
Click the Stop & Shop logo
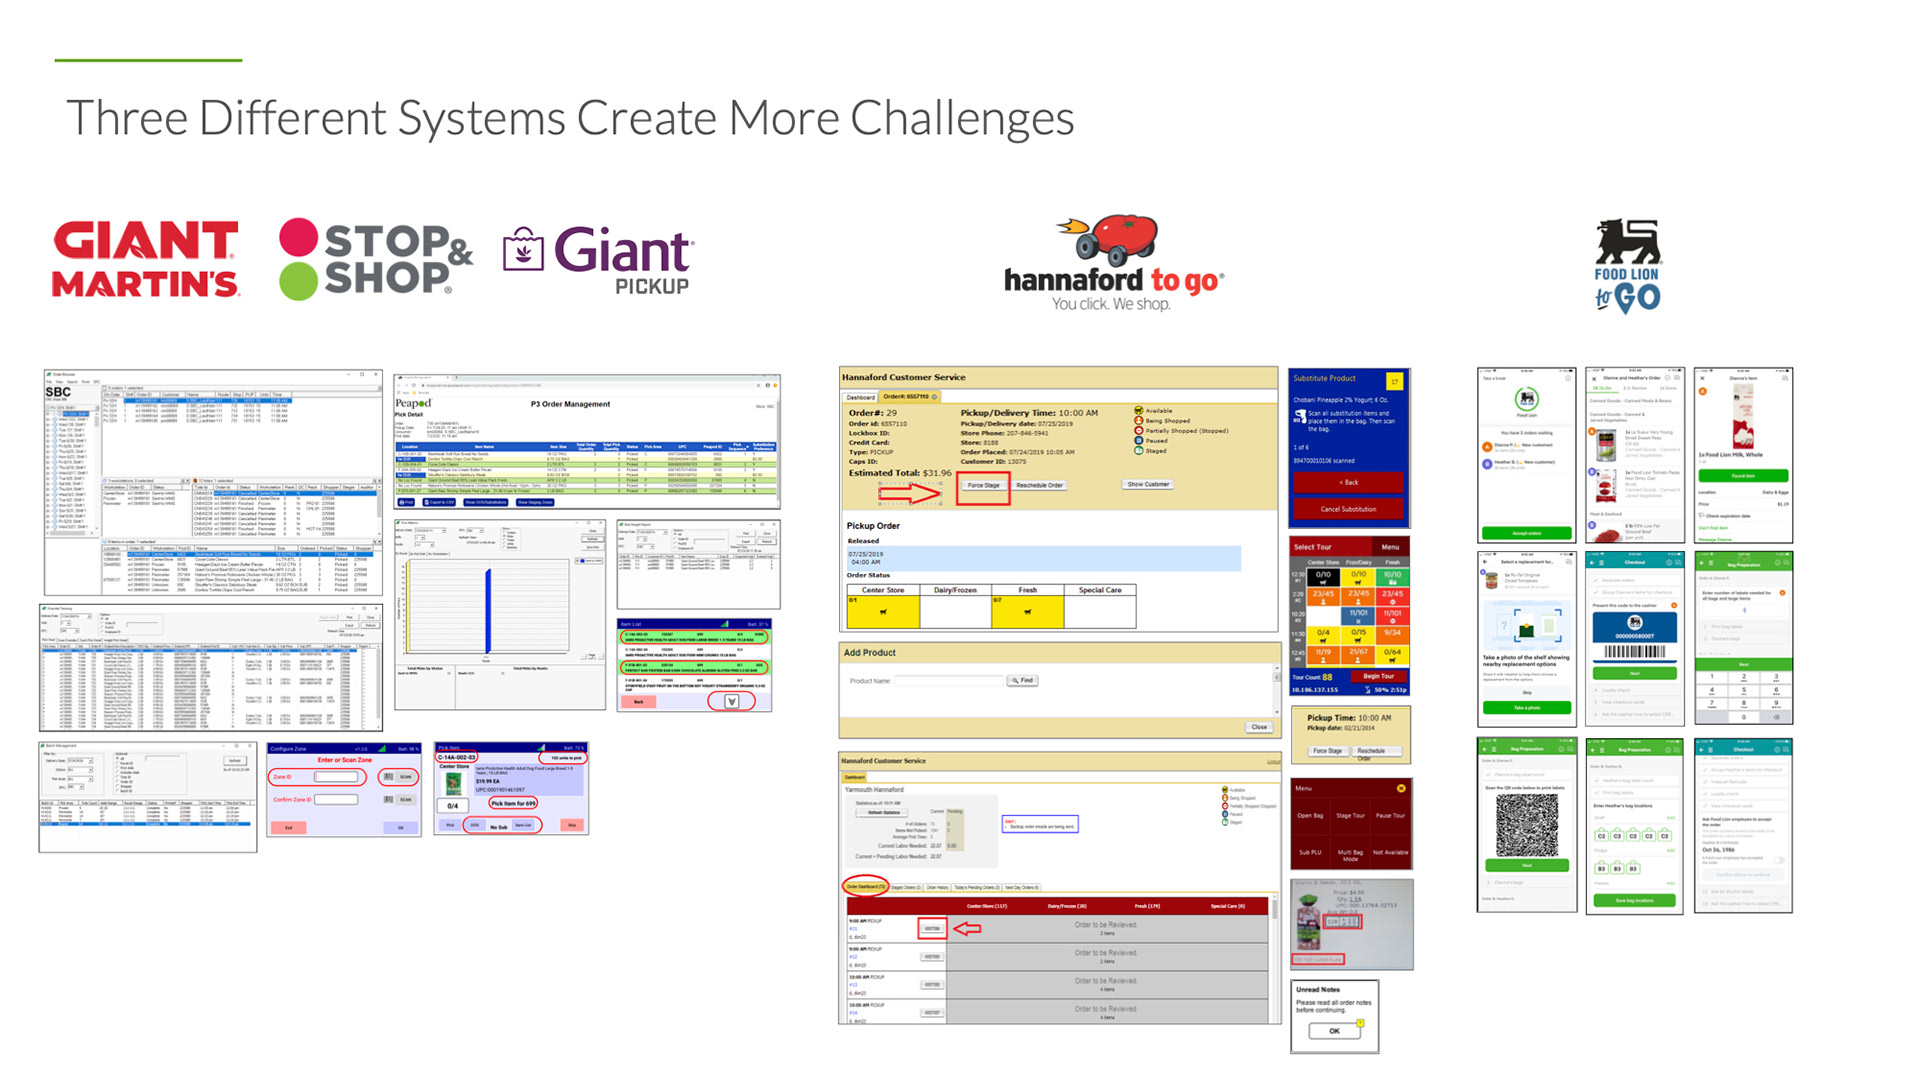375,260
